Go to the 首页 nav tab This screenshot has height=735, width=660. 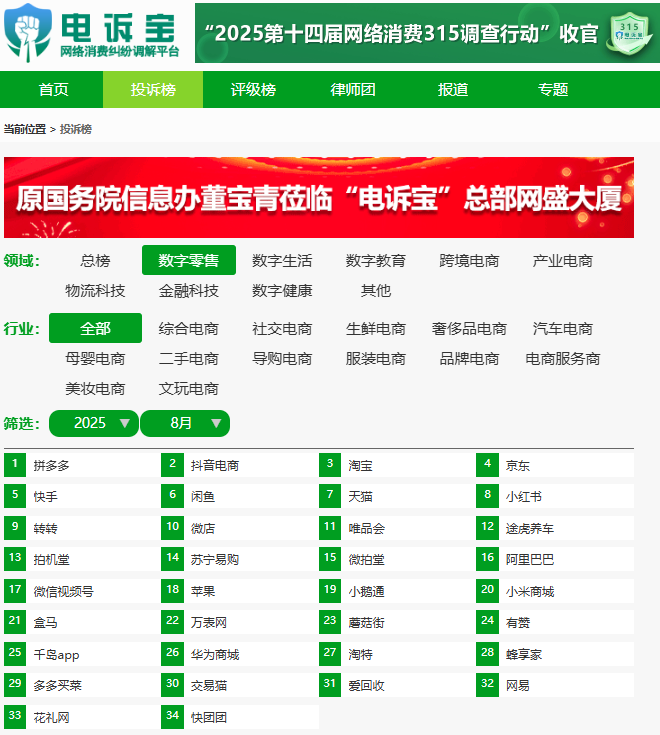(53, 90)
